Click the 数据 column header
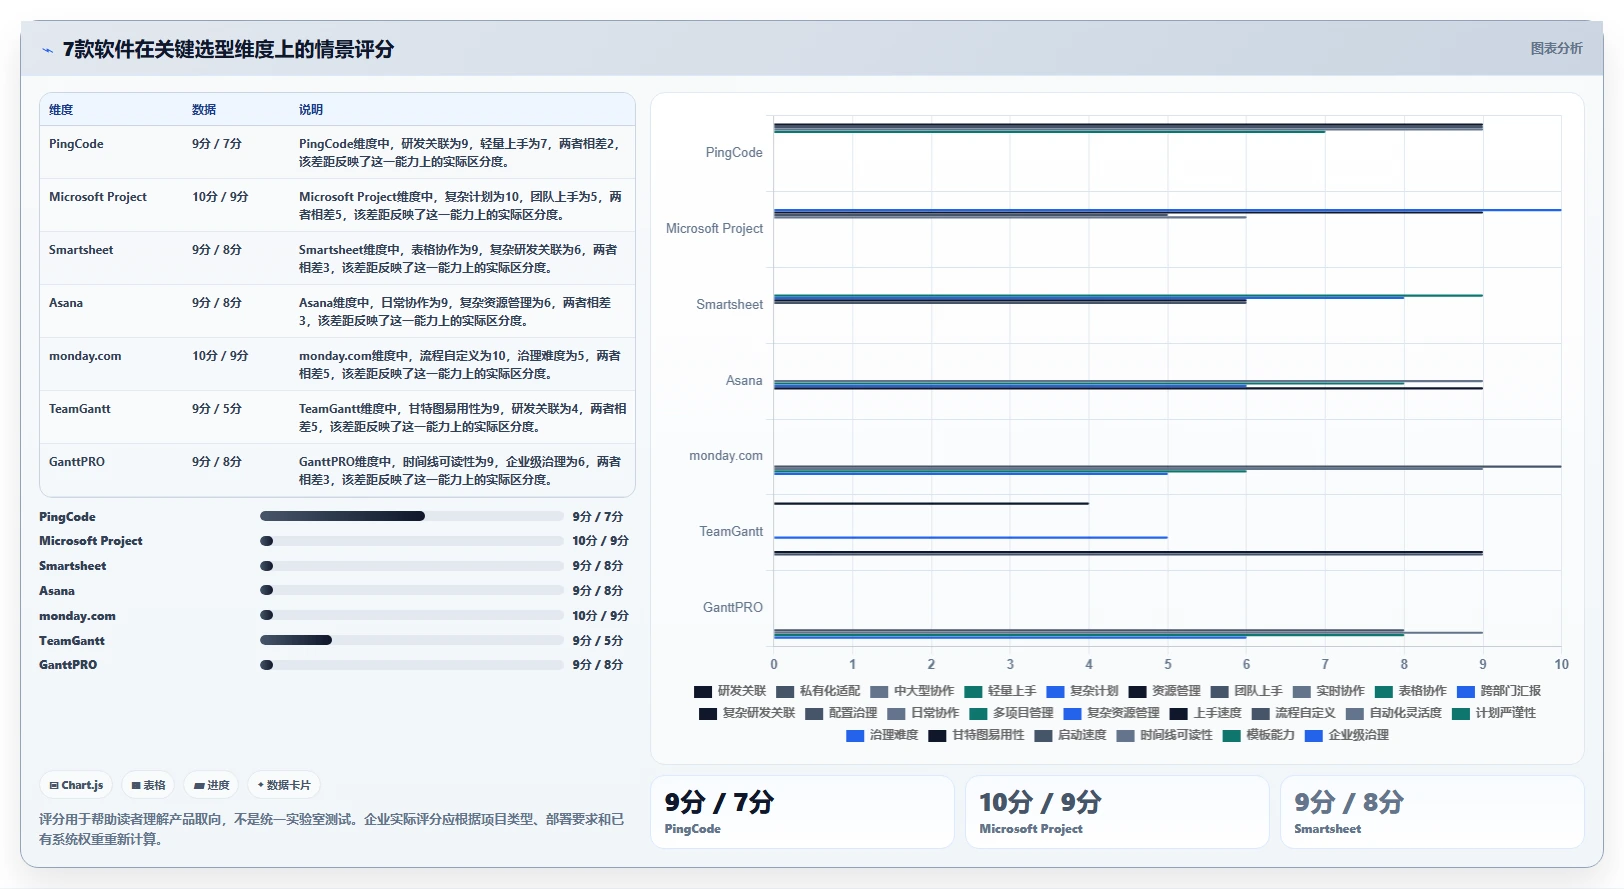Image resolution: width=1624 pixels, height=889 pixels. 204,110
